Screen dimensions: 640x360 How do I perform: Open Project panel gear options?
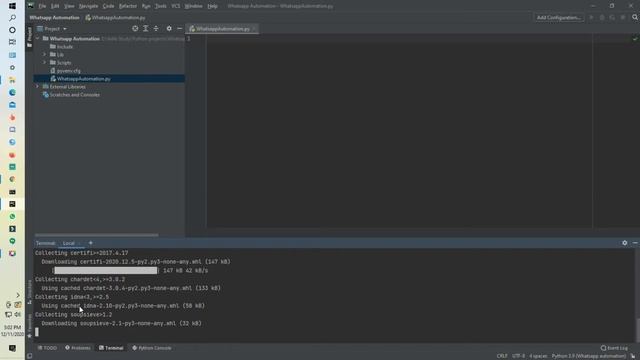click(x=169, y=29)
